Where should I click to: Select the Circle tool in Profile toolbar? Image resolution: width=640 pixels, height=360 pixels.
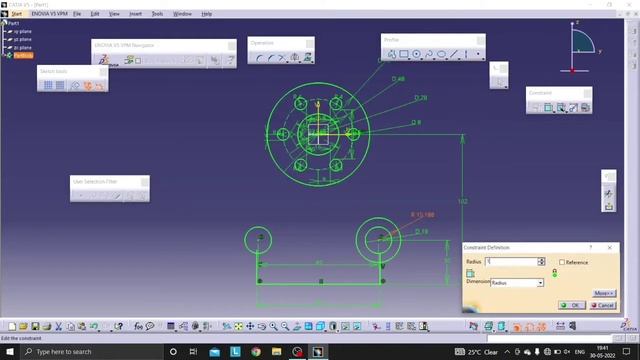[x=416, y=54]
